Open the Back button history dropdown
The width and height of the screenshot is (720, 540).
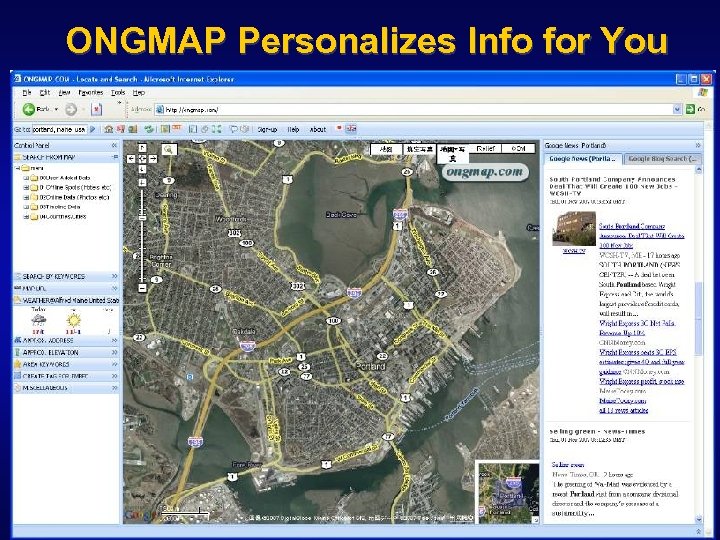(x=56, y=109)
